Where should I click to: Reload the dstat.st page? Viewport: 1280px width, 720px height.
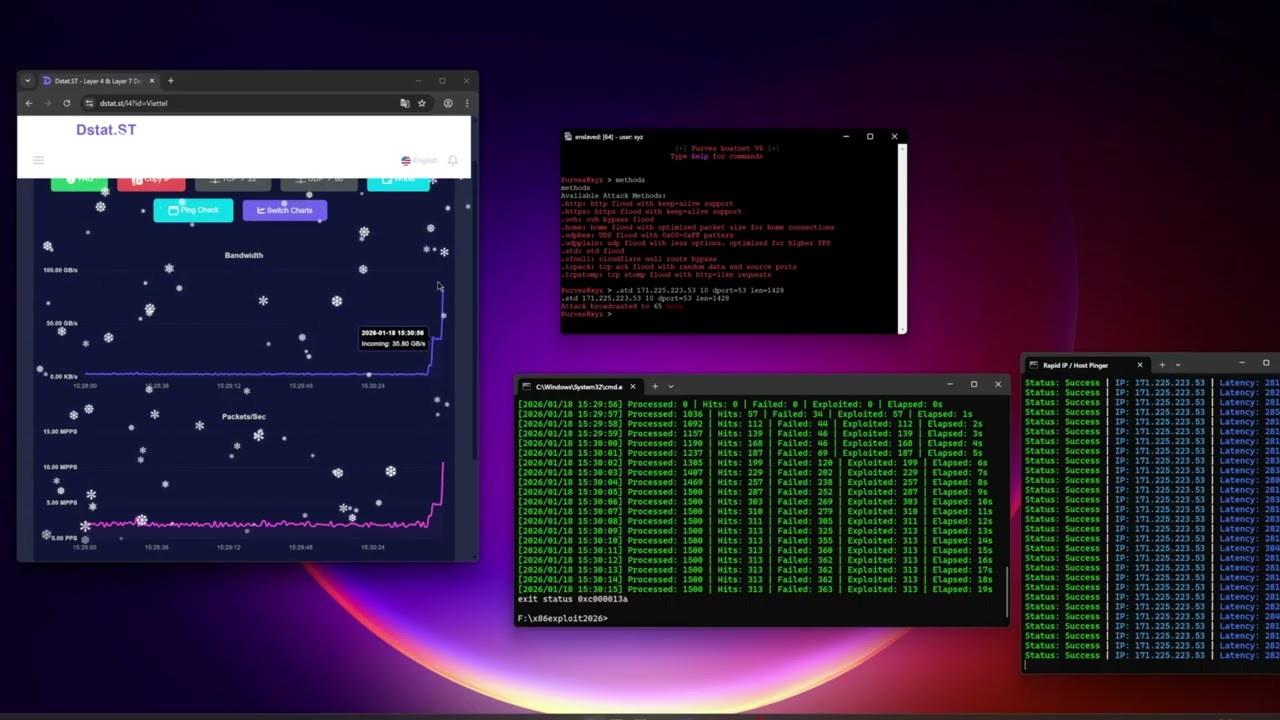click(x=67, y=103)
